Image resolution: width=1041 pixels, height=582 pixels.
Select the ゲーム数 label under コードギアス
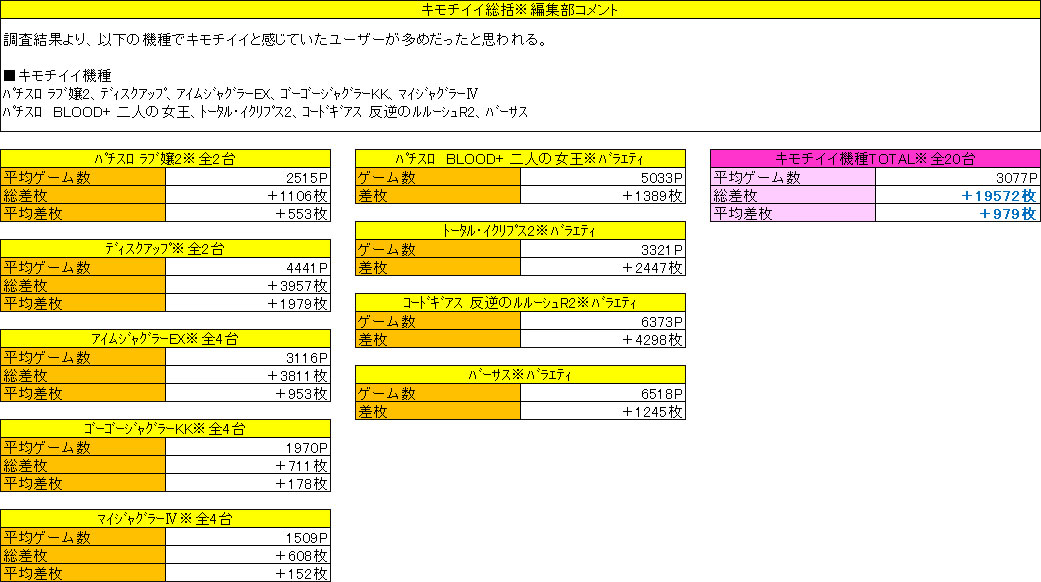point(438,321)
